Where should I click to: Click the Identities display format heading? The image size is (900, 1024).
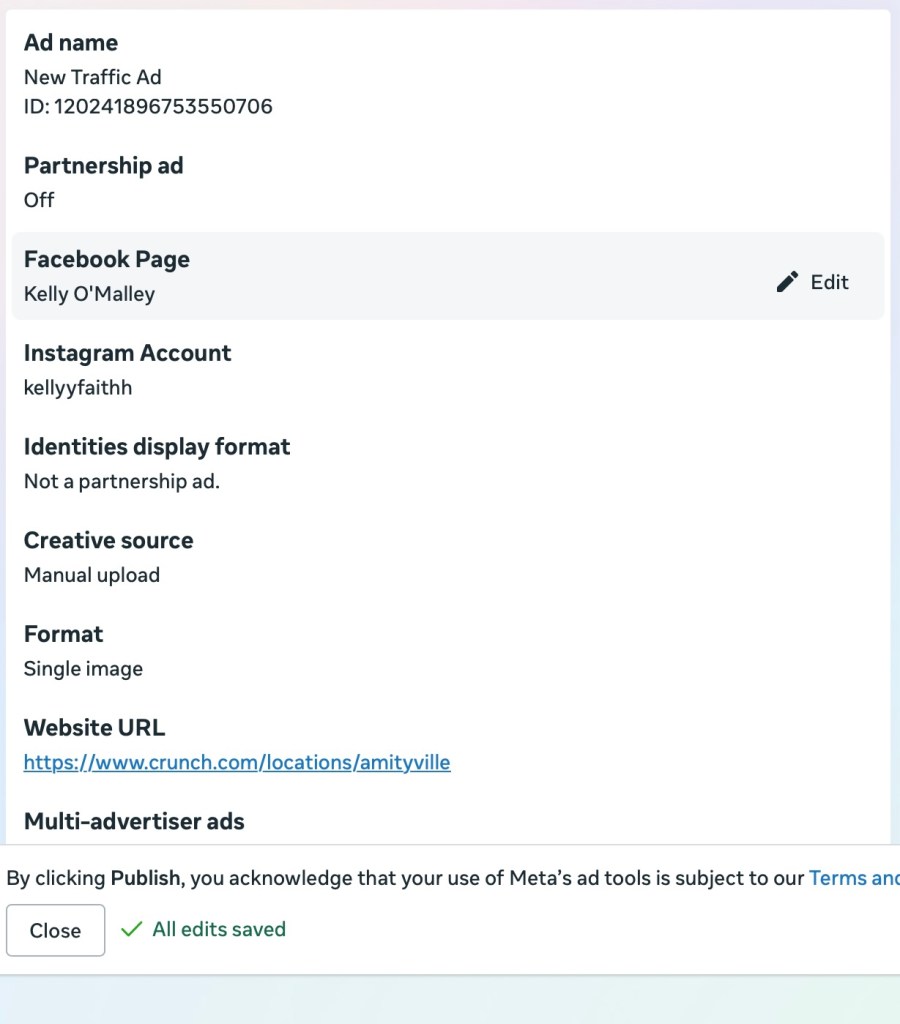pos(157,447)
